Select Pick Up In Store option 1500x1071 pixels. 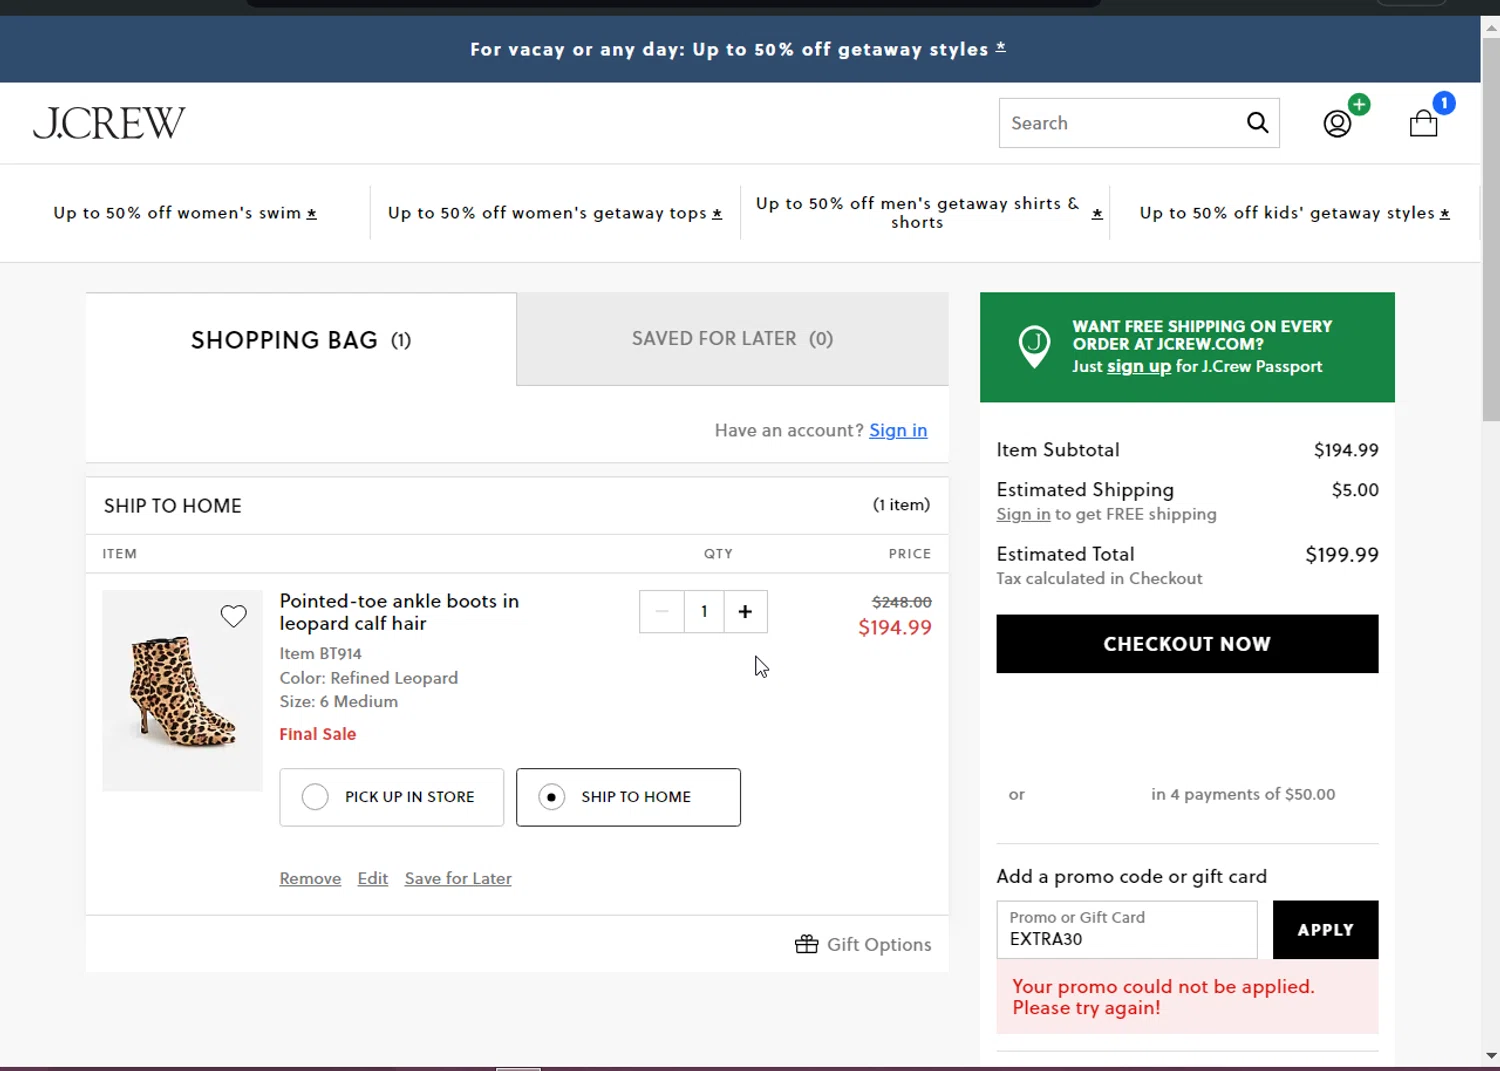pos(392,797)
